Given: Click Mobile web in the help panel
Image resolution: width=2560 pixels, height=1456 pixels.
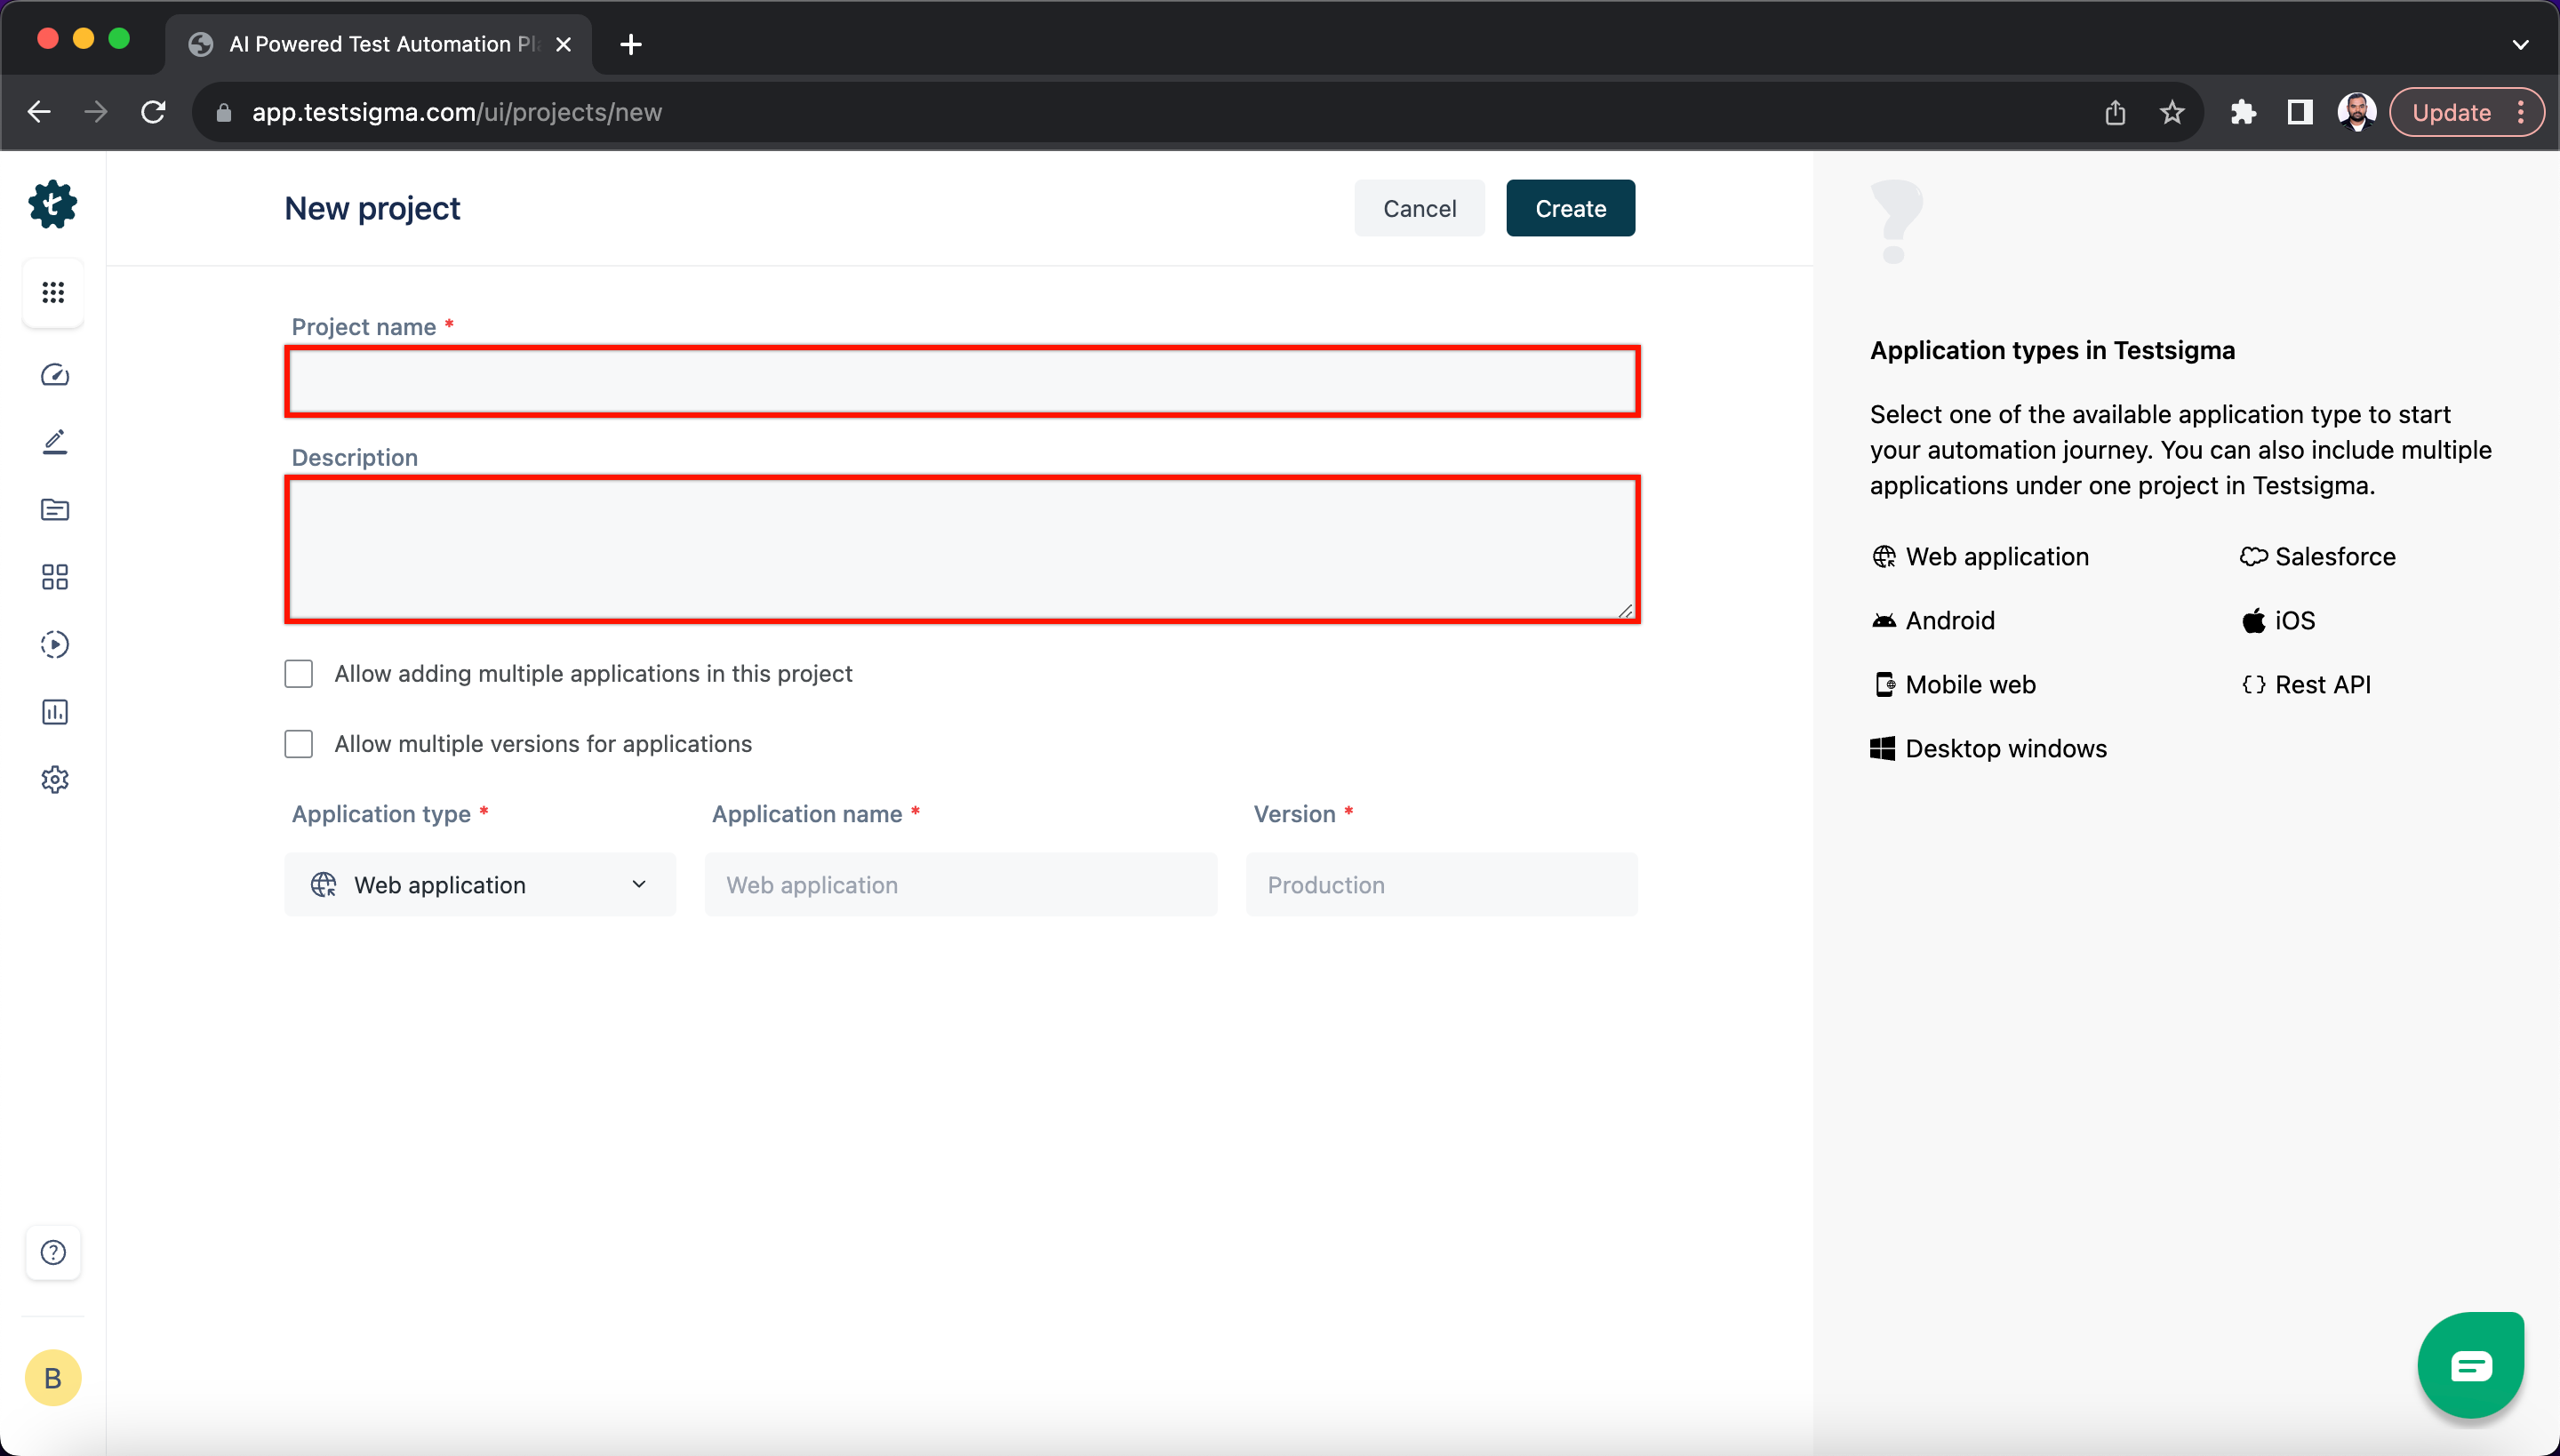Looking at the screenshot, I should 1953,684.
